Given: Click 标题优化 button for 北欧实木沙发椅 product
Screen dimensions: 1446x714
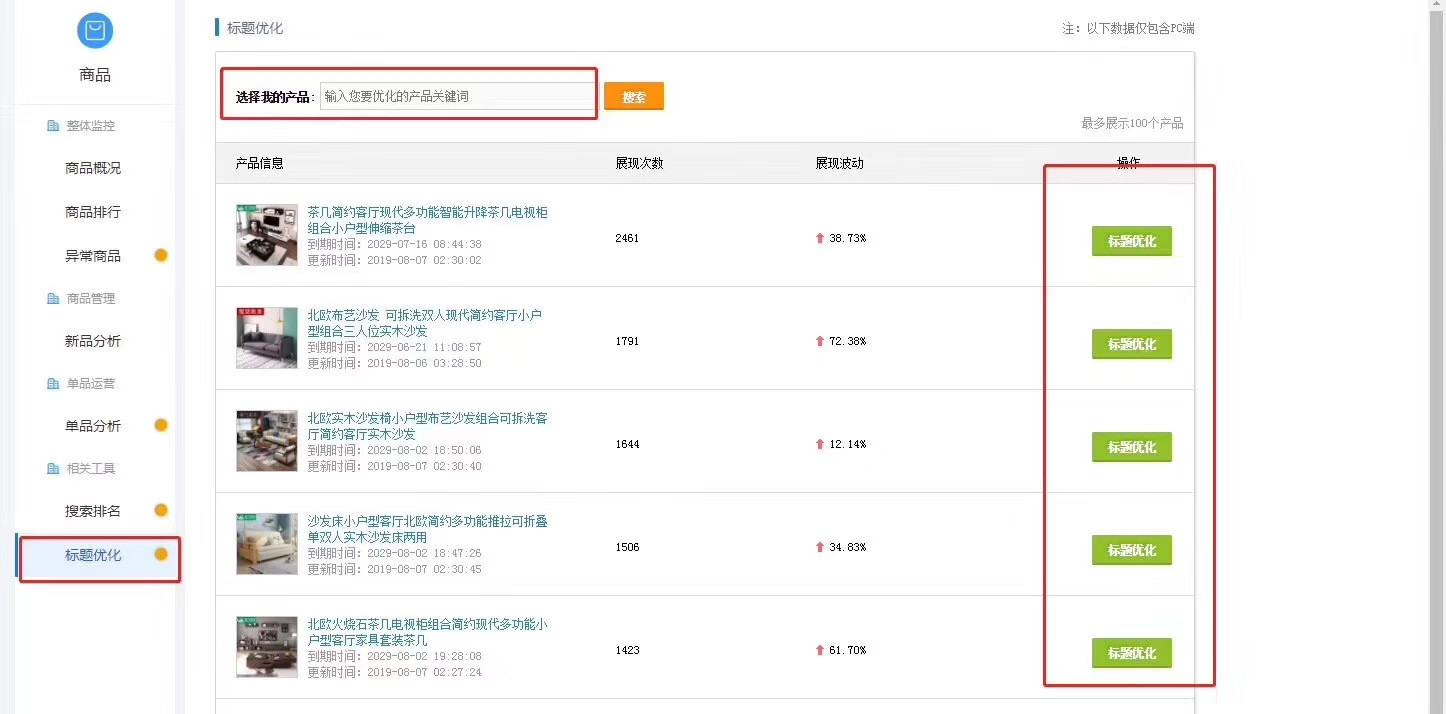Looking at the screenshot, I should (1131, 447).
